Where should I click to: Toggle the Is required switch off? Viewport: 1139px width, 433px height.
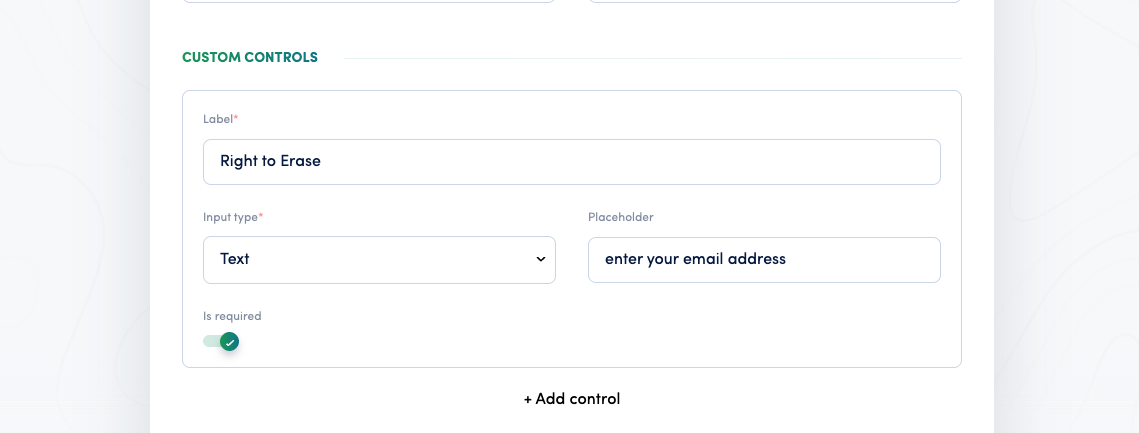pyautogui.click(x=221, y=341)
